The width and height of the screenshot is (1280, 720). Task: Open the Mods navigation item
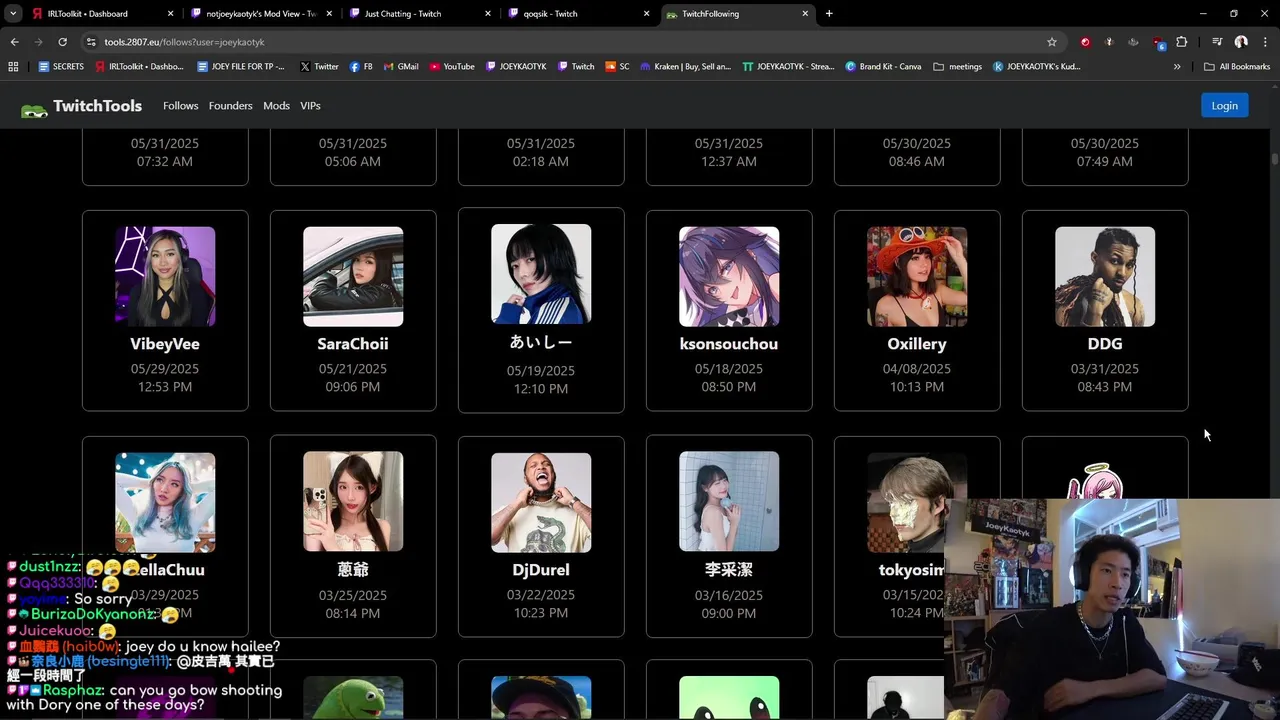(277, 106)
